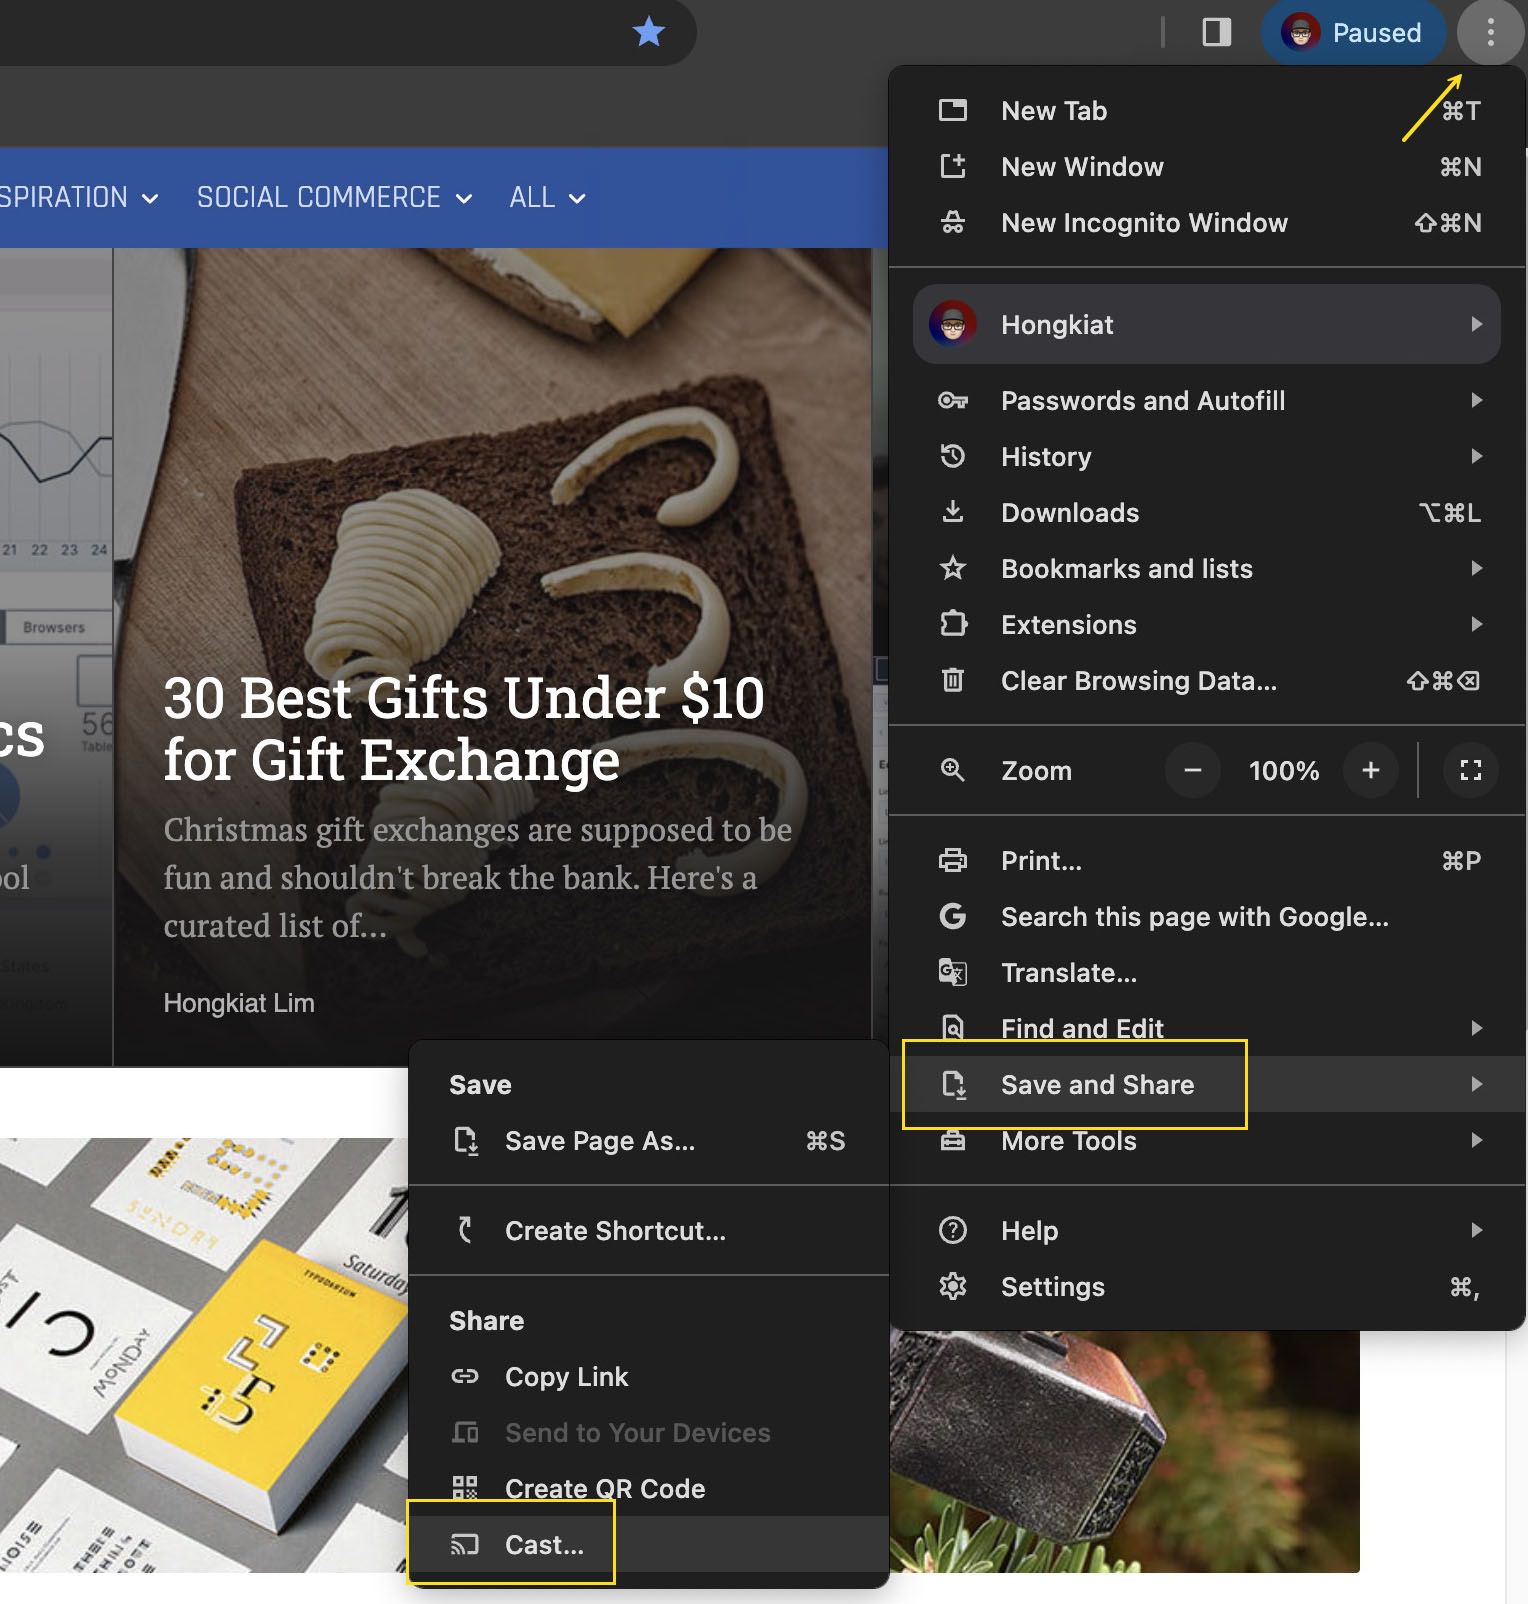Viewport: 1528px width, 1604px height.
Task: Click the Cast screen icon
Action: (465, 1545)
